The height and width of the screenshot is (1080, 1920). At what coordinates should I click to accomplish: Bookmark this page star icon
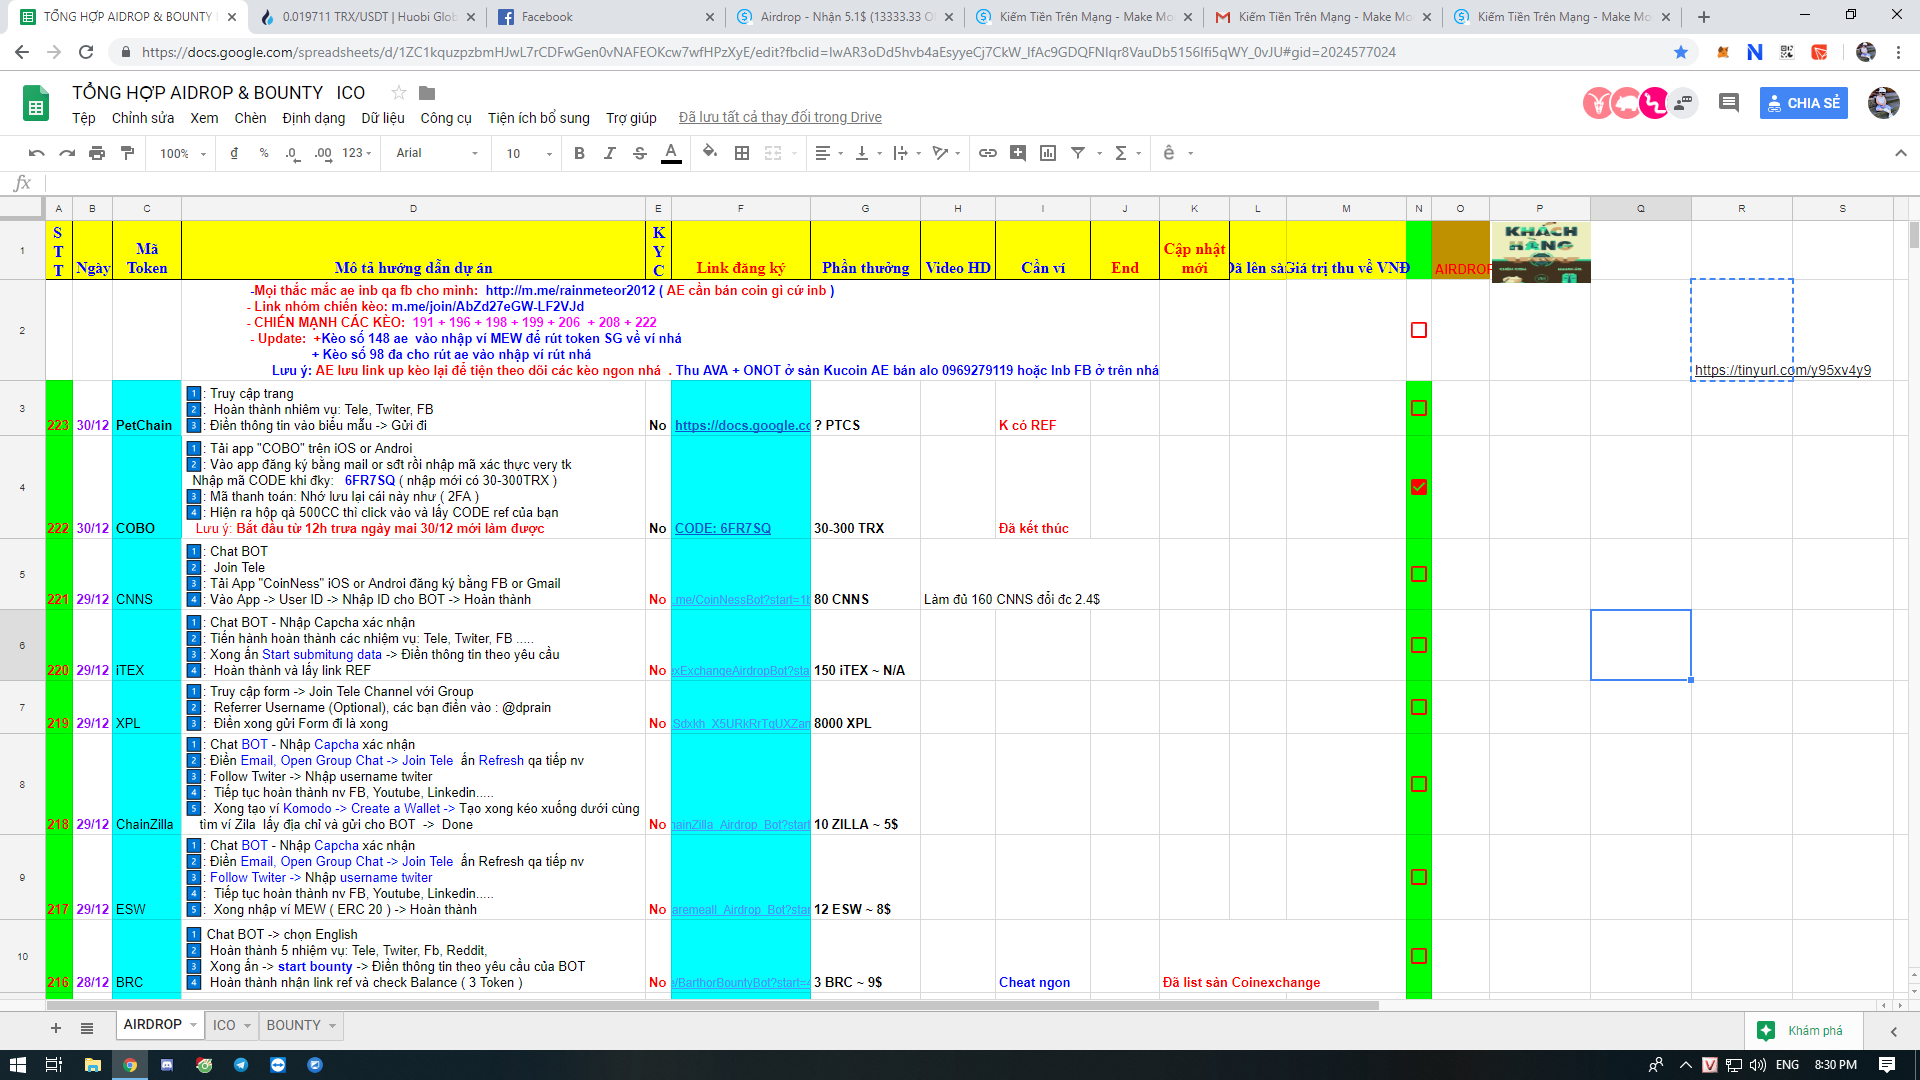click(1681, 52)
